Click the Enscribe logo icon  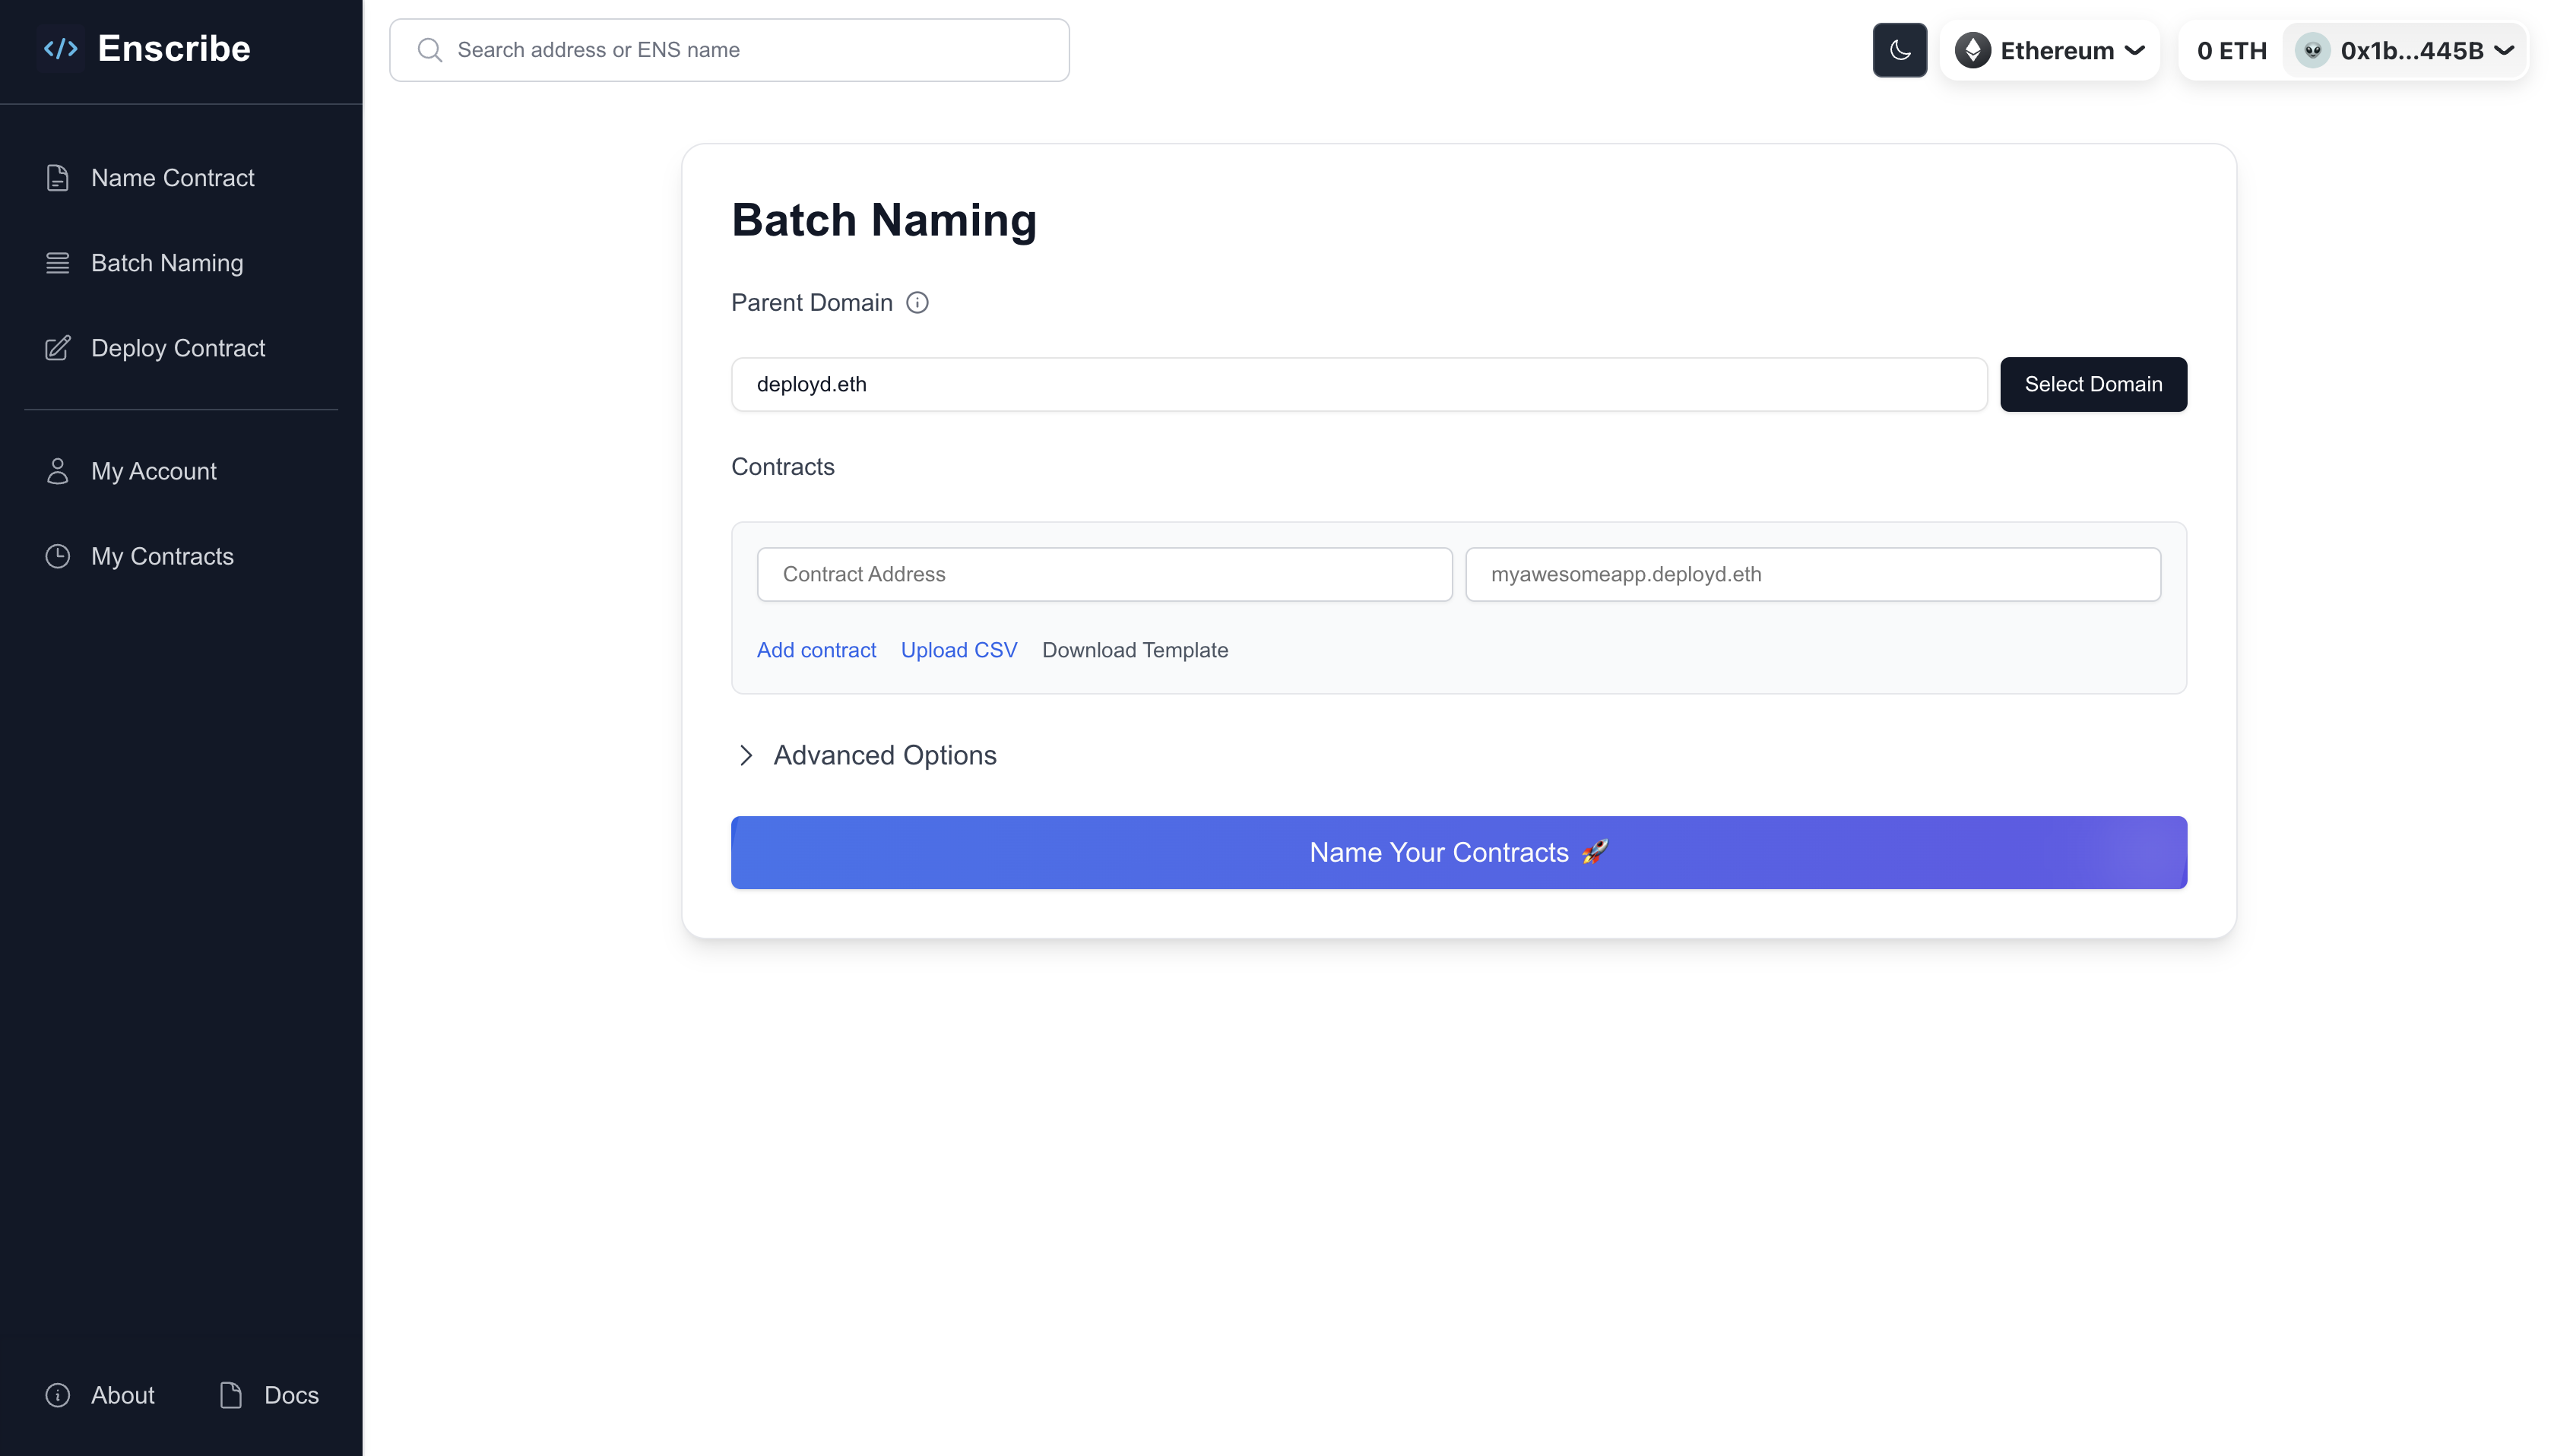[60, 47]
